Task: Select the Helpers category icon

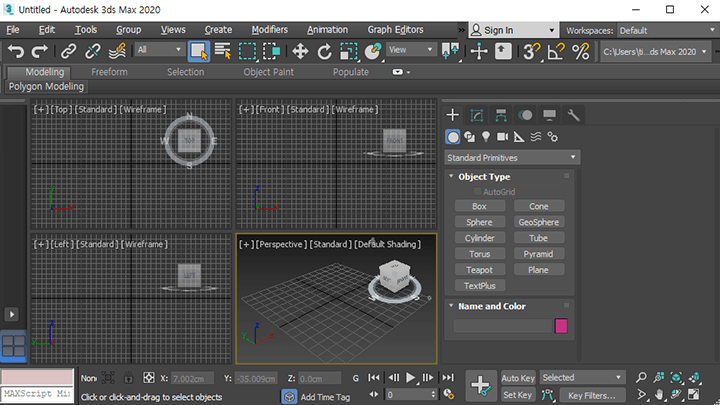Action: pos(519,137)
